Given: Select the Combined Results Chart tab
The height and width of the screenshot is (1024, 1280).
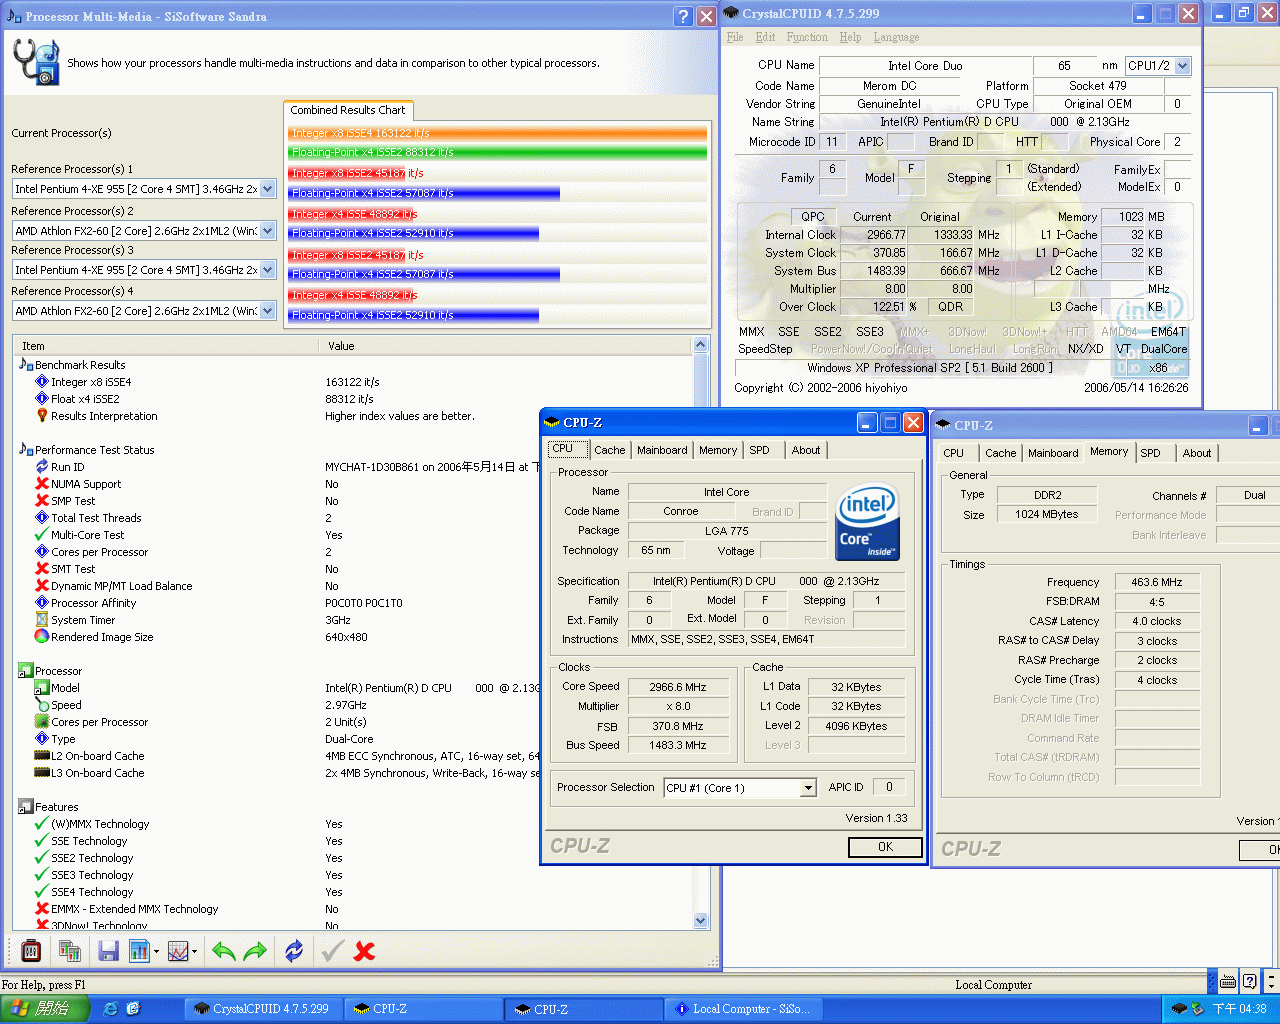Looking at the screenshot, I should click(x=348, y=110).
